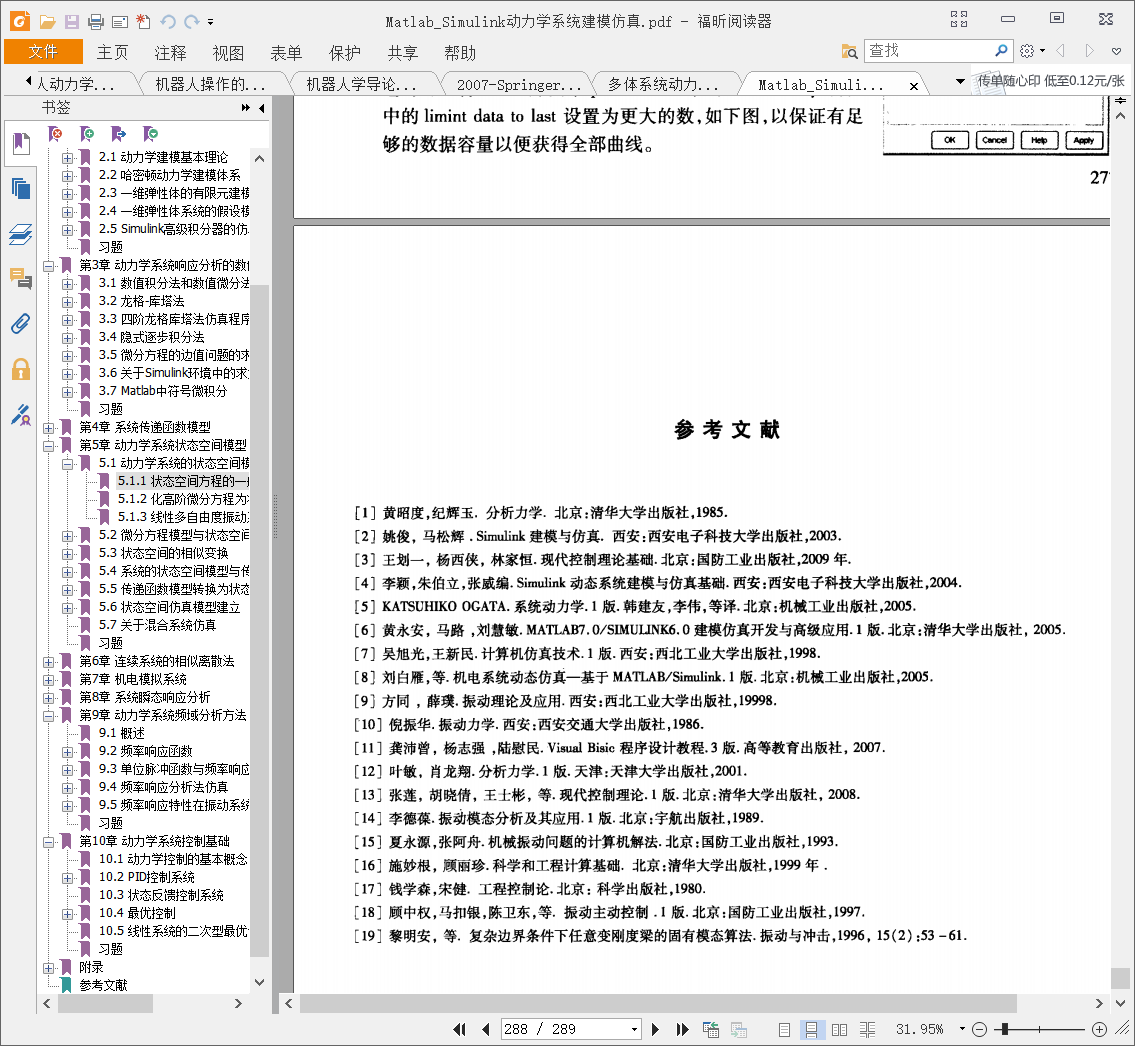Open the zoom percentage dropdown arrow
This screenshot has height=1046, width=1135.
pos(962,1029)
